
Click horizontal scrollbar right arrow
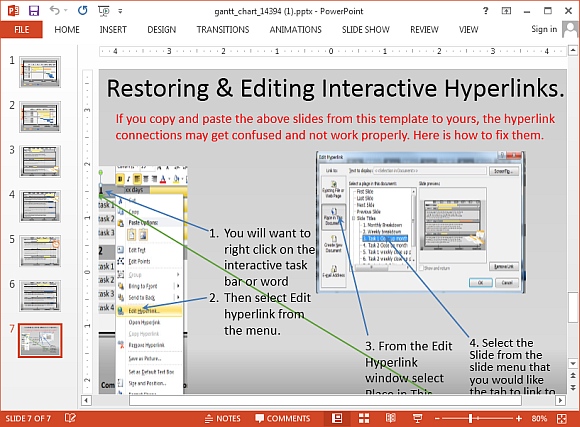coord(560,400)
